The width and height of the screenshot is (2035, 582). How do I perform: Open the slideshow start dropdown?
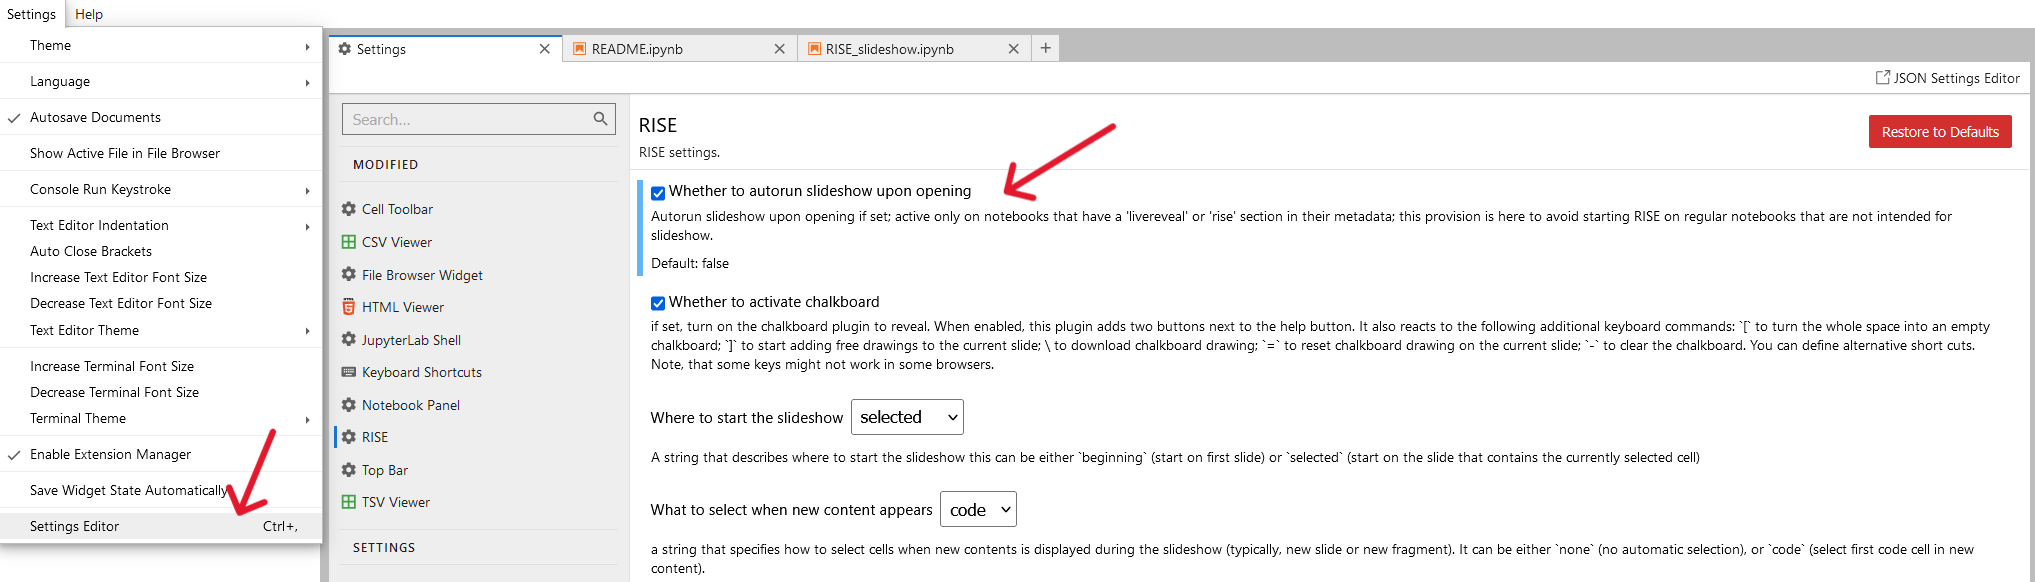pos(907,417)
